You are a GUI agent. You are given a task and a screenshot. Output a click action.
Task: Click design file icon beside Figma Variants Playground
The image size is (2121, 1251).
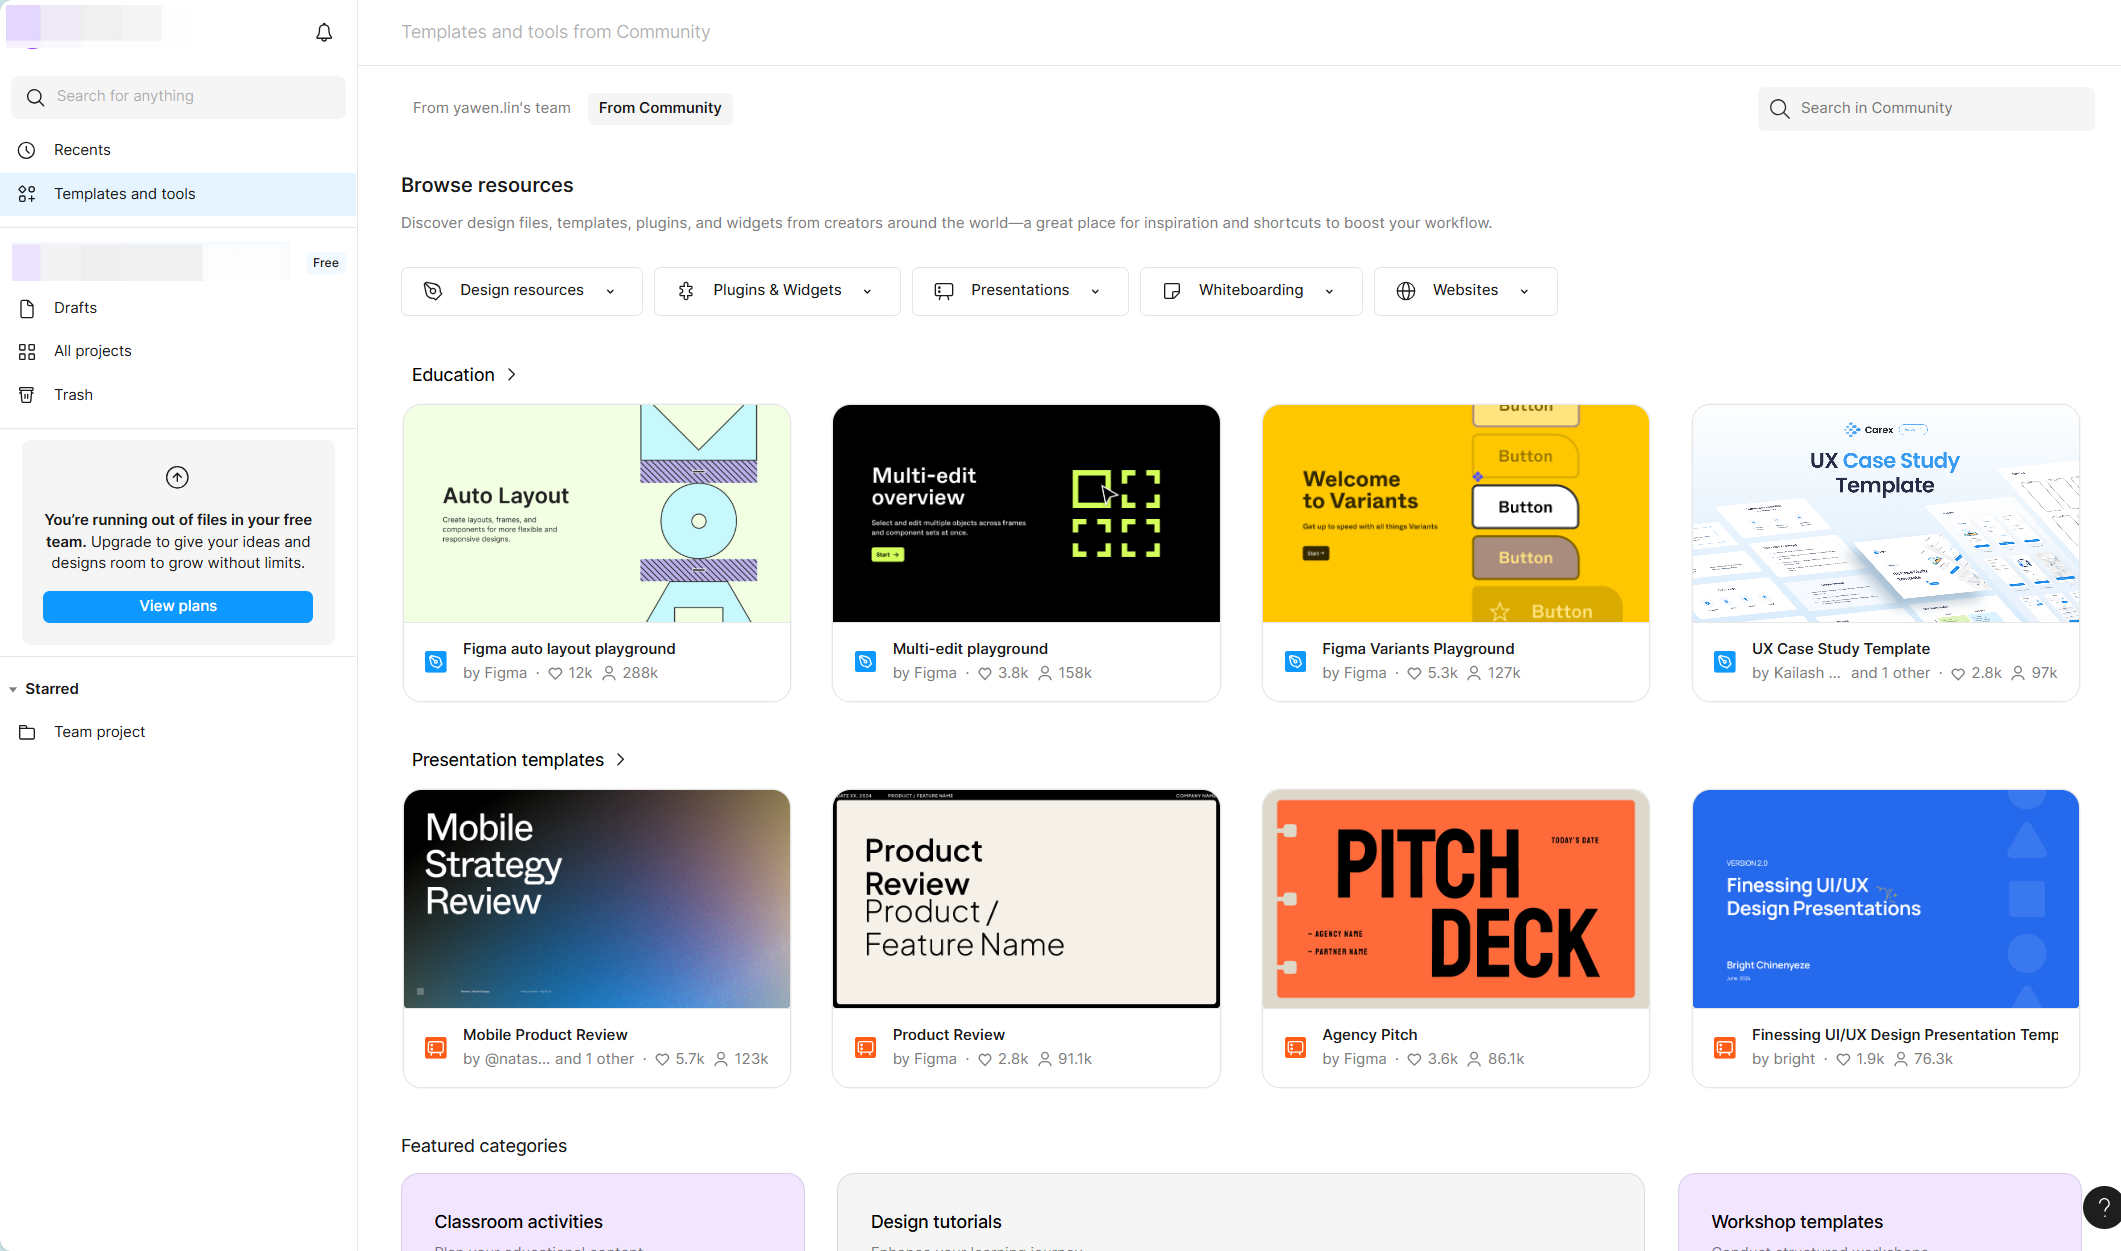tap(1295, 661)
